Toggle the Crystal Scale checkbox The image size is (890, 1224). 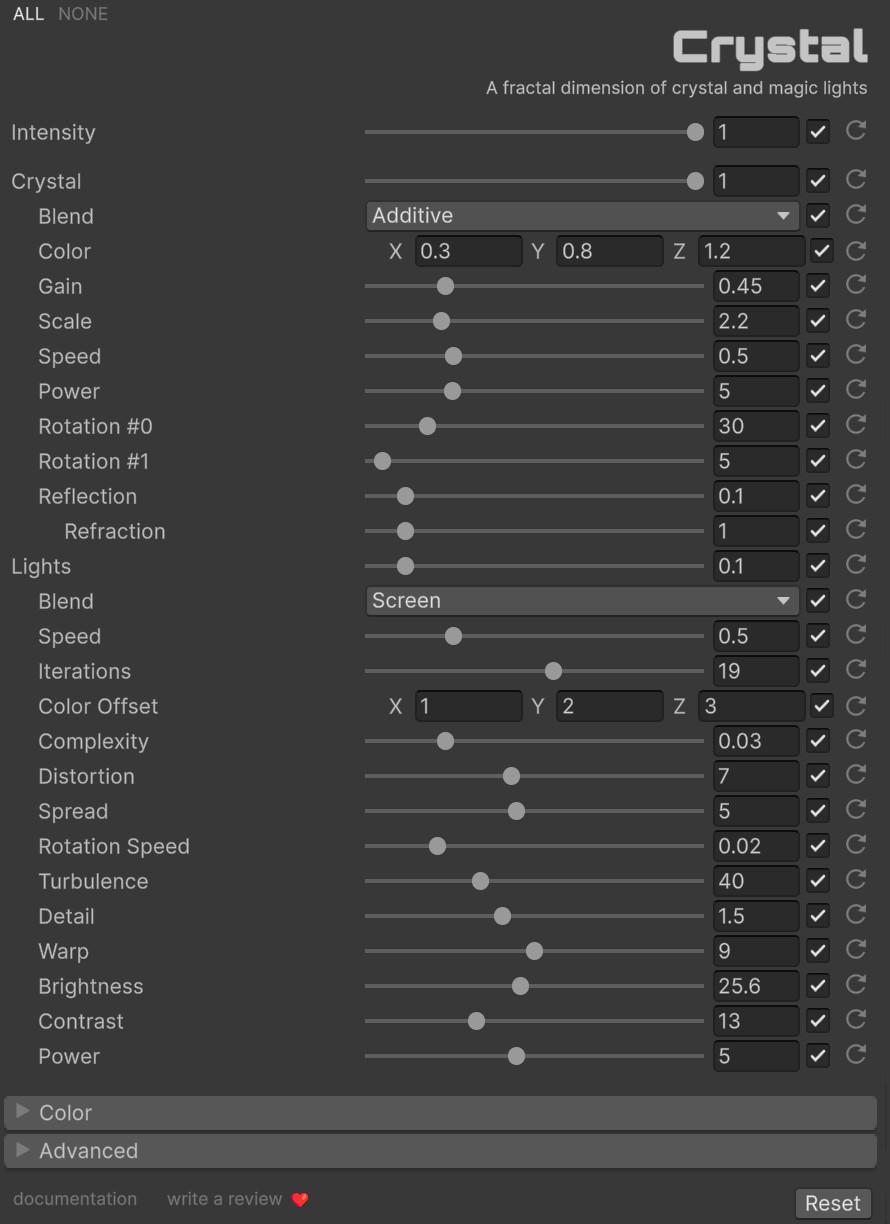pyautogui.click(x=818, y=321)
